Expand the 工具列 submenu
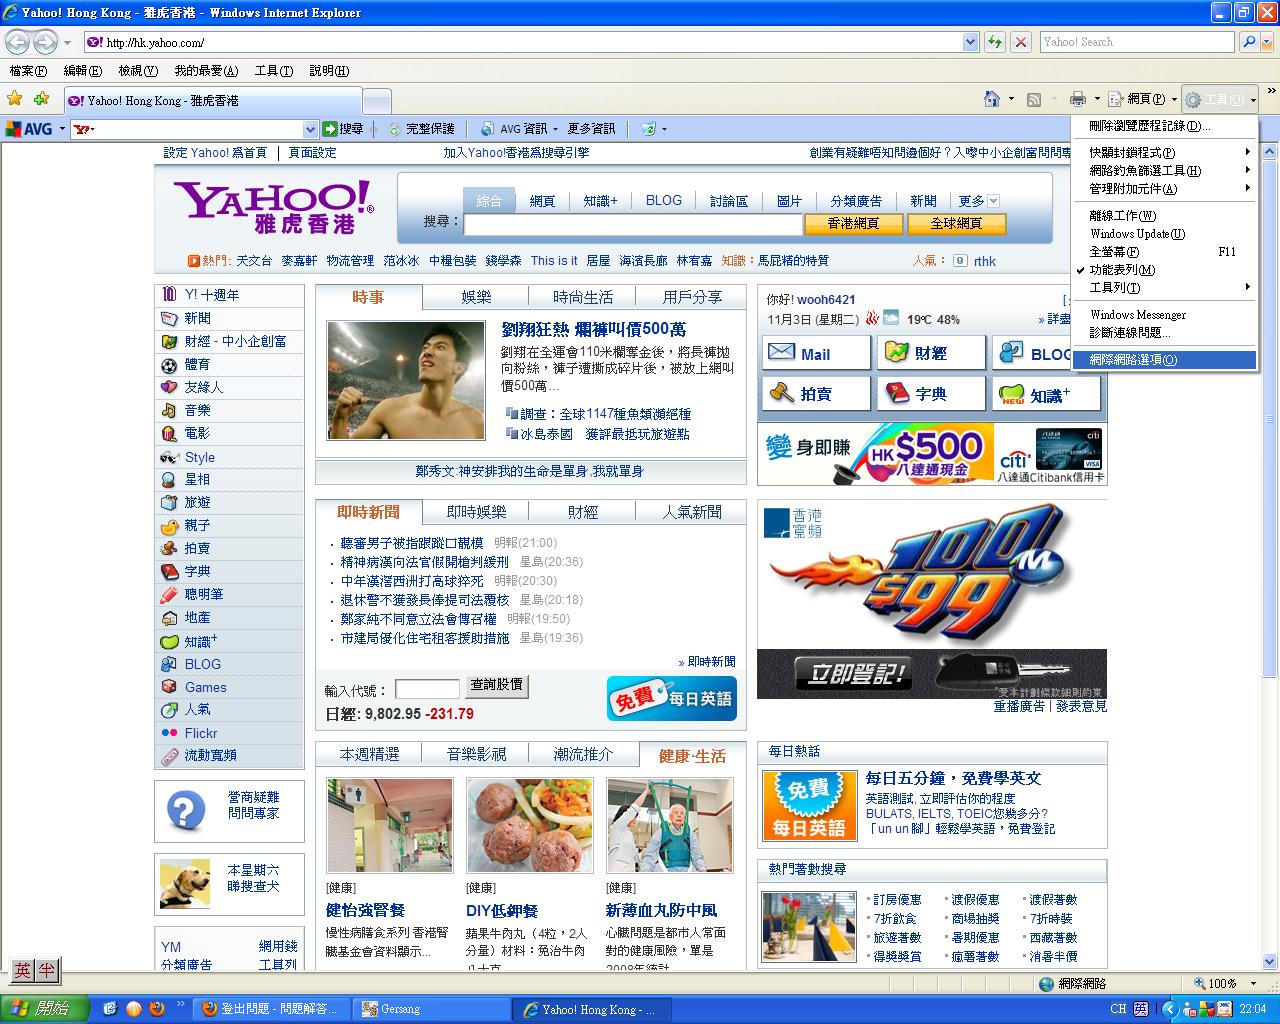The height and width of the screenshot is (1024, 1280). [x=1164, y=288]
